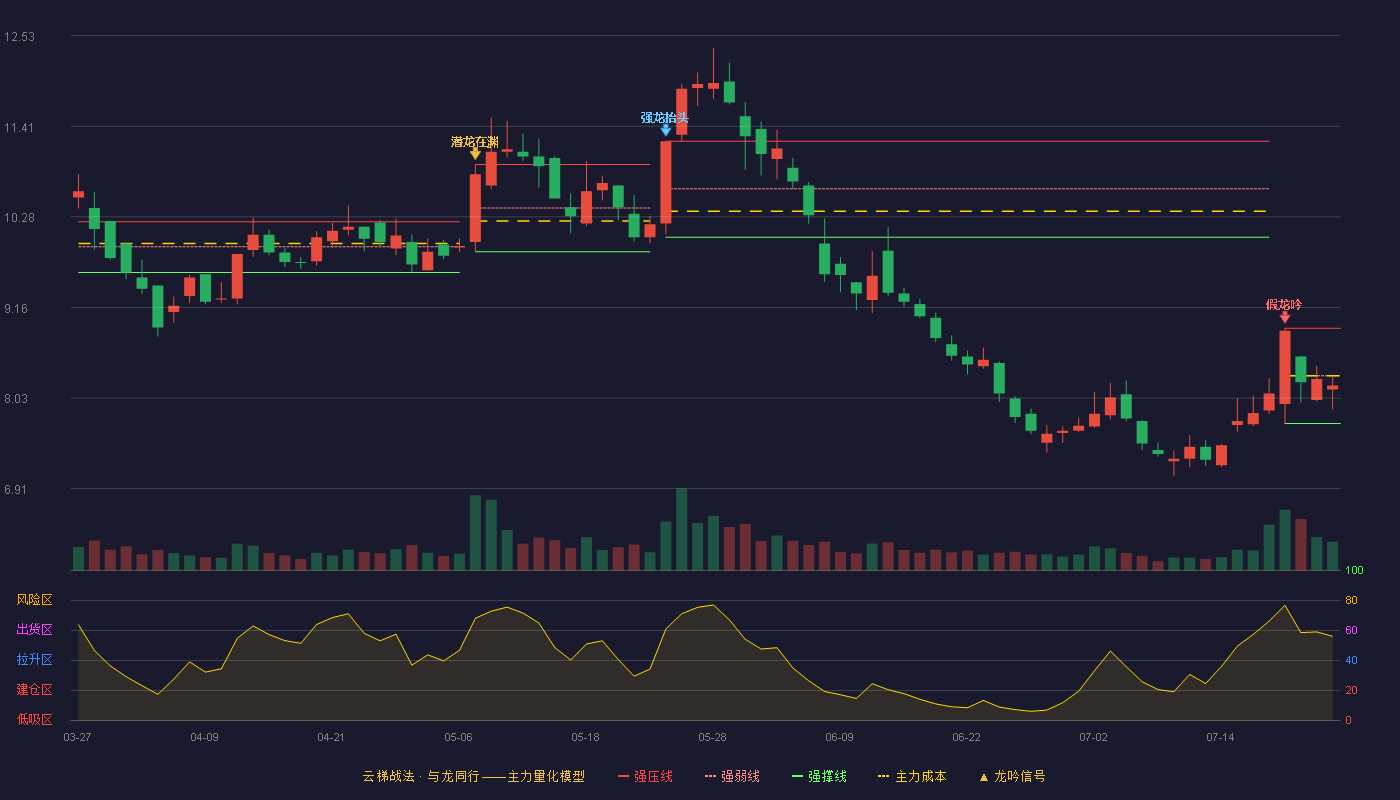Click the 12.53 price axis label
Image resolution: width=1400 pixels, height=800 pixels.
[x=19, y=37]
